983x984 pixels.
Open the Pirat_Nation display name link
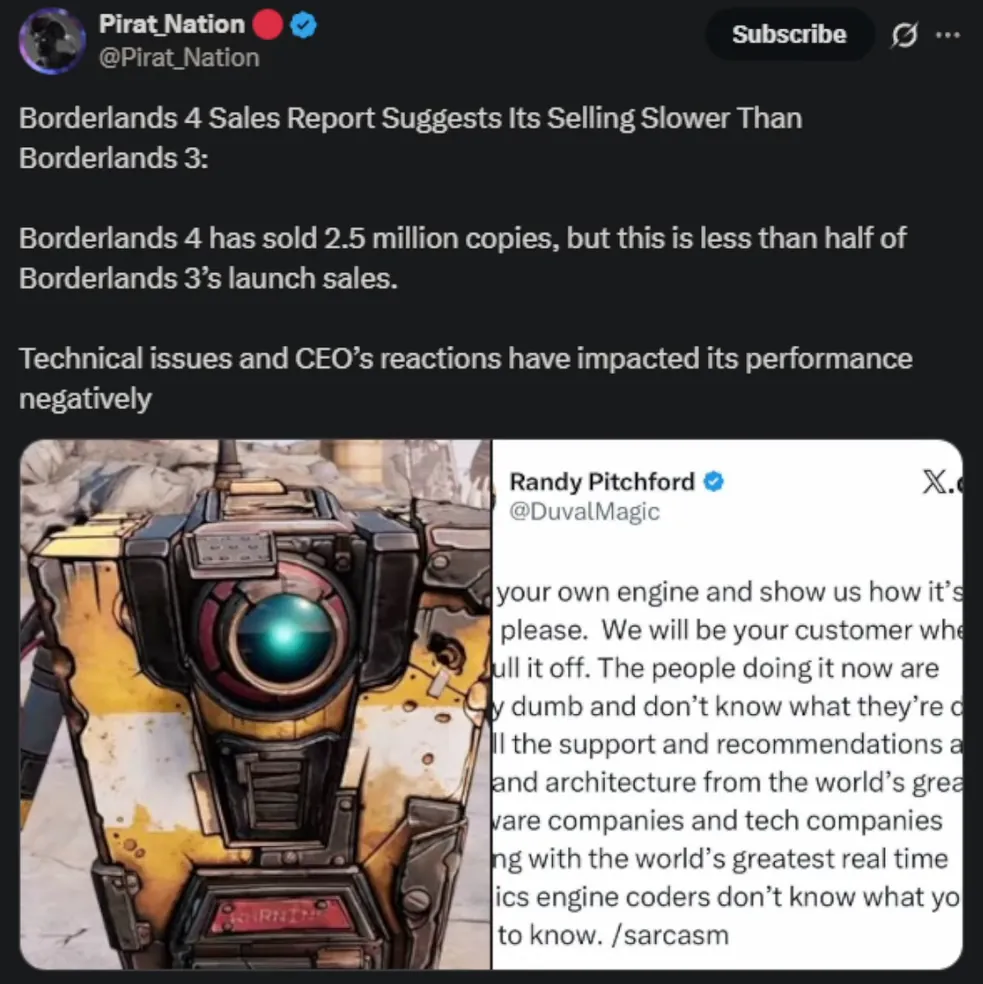[x=171, y=24]
